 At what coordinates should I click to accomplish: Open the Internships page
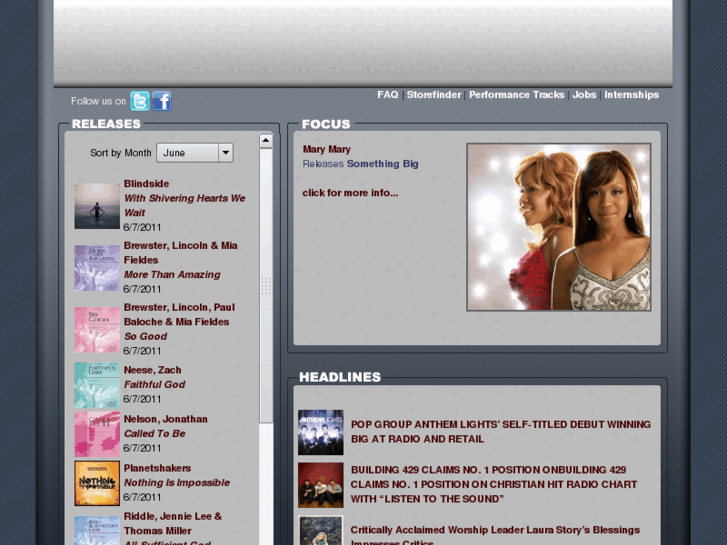[631, 95]
